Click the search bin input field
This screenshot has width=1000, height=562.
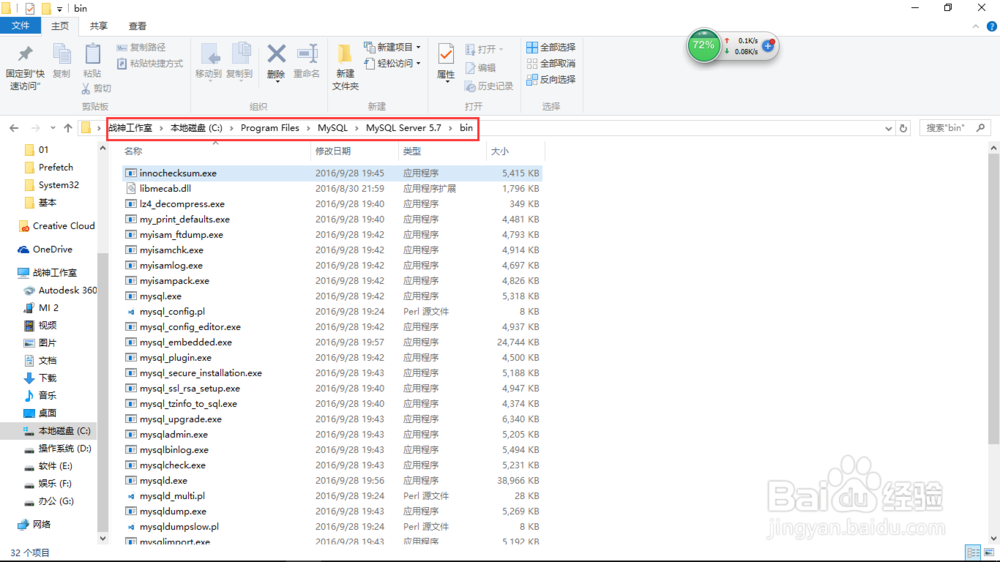pos(953,128)
